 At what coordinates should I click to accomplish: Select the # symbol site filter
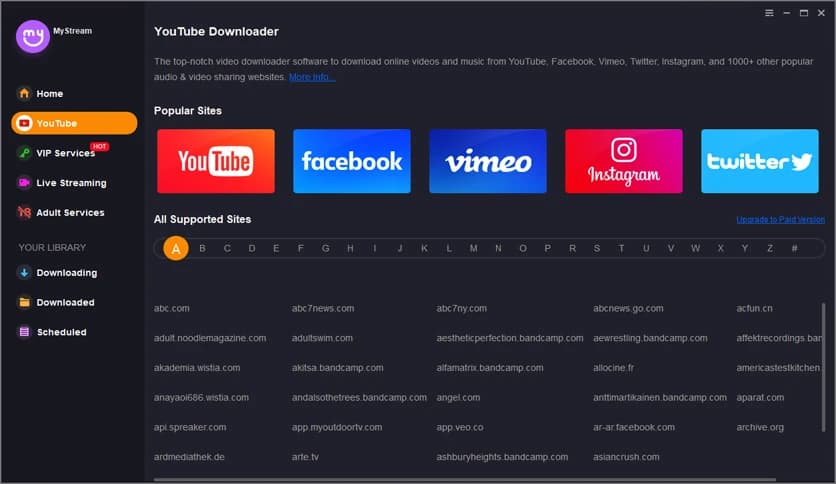(x=794, y=248)
